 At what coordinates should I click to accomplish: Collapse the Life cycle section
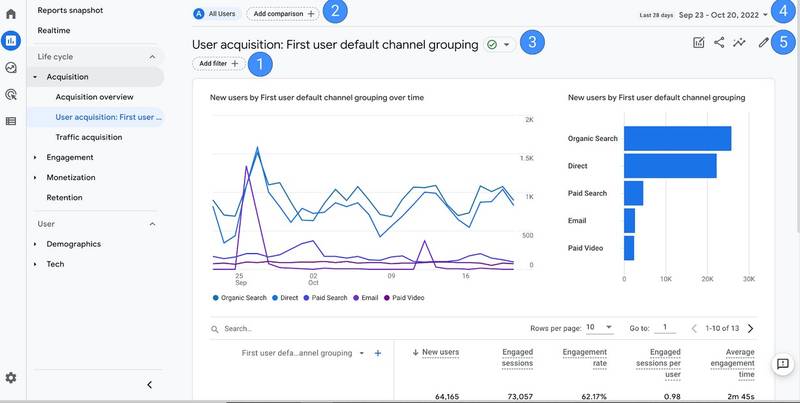click(152, 57)
